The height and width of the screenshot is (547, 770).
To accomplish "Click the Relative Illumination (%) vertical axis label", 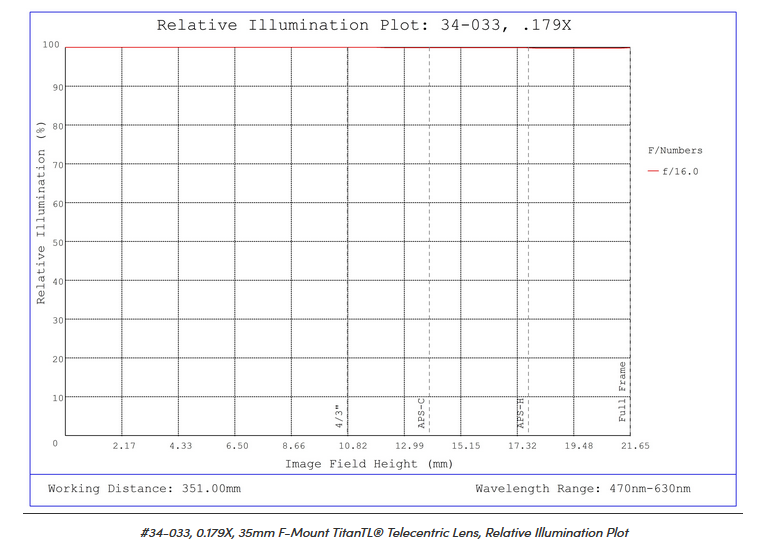I will coord(42,213).
